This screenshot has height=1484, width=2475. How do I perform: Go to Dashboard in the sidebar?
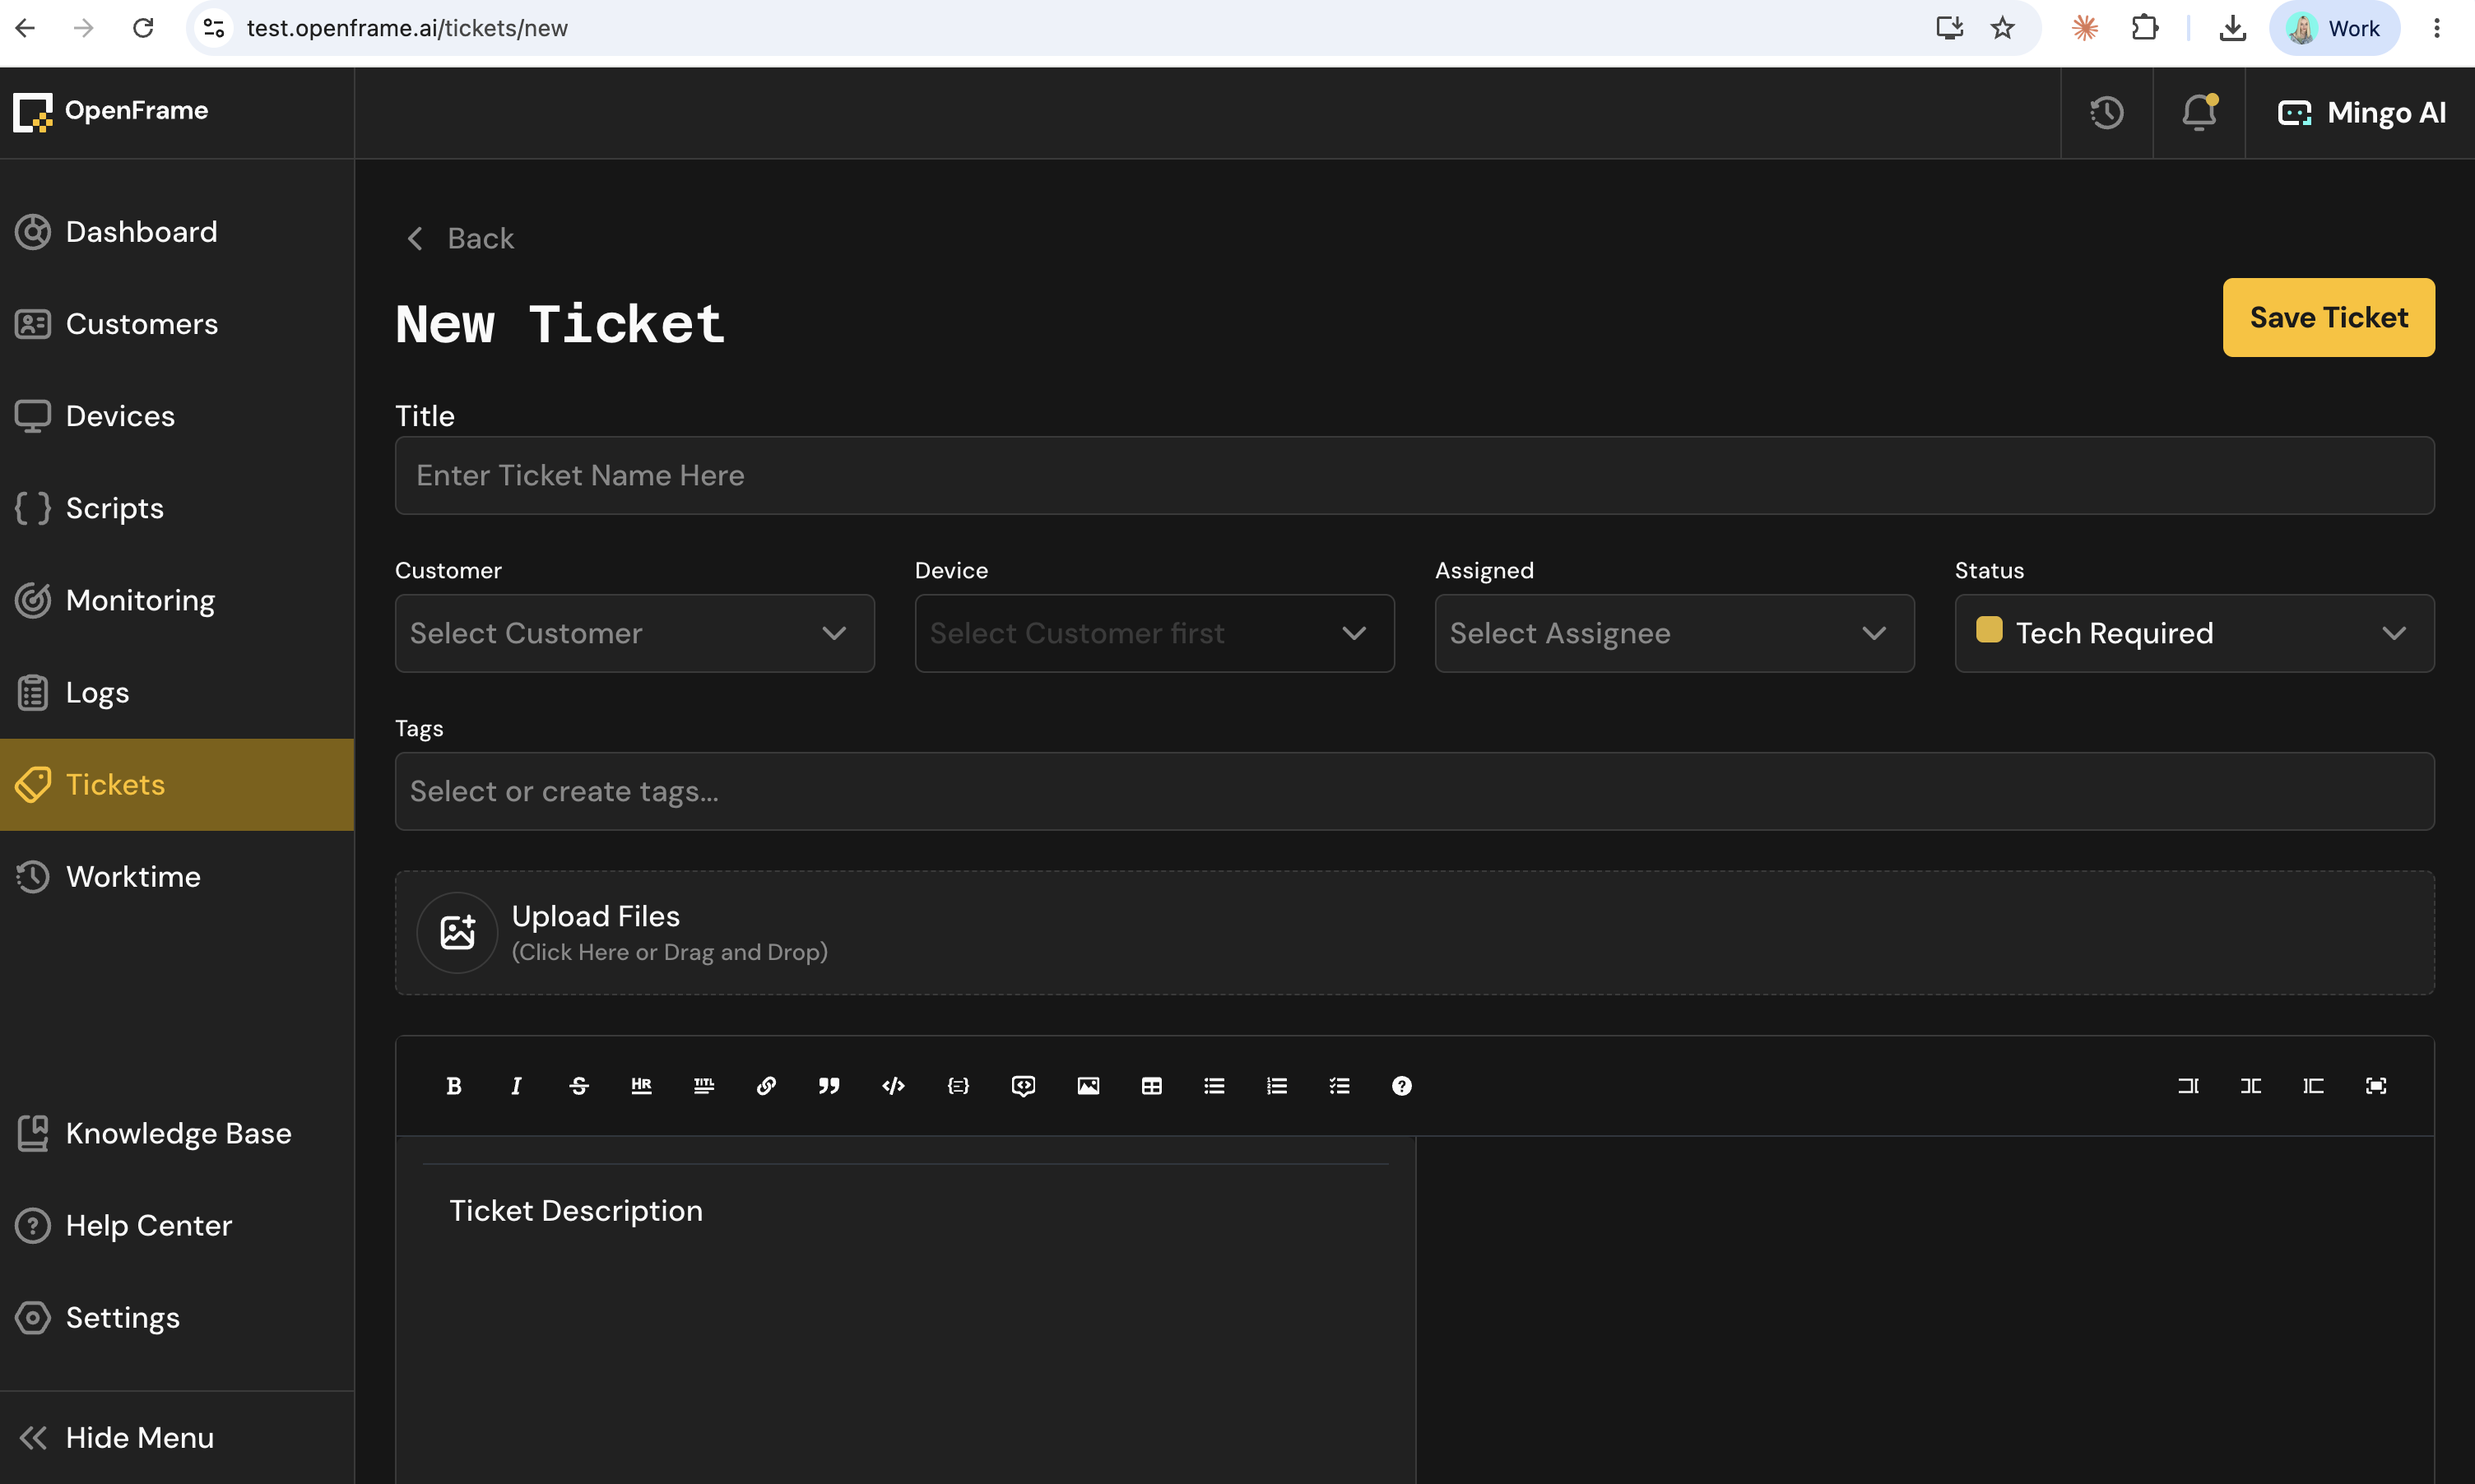pos(177,232)
